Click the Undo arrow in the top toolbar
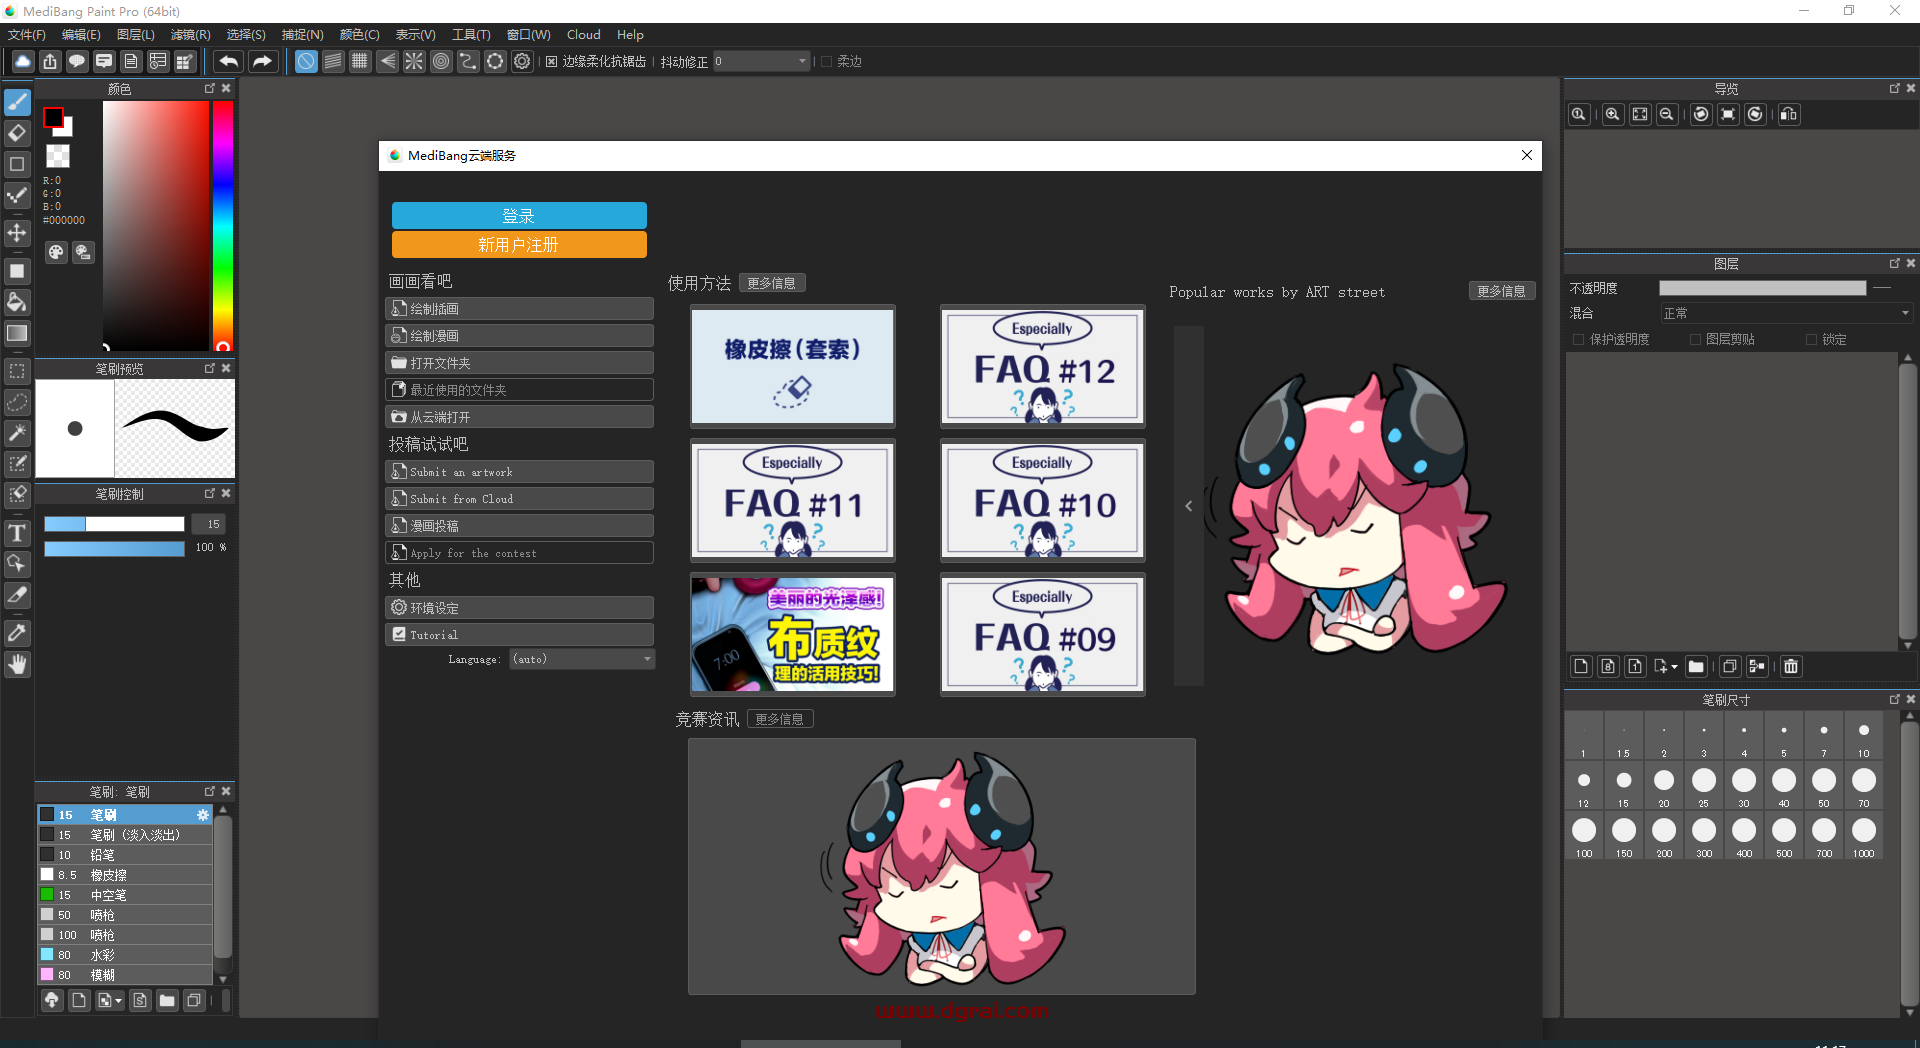The width and height of the screenshot is (1920, 1048). 228,62
